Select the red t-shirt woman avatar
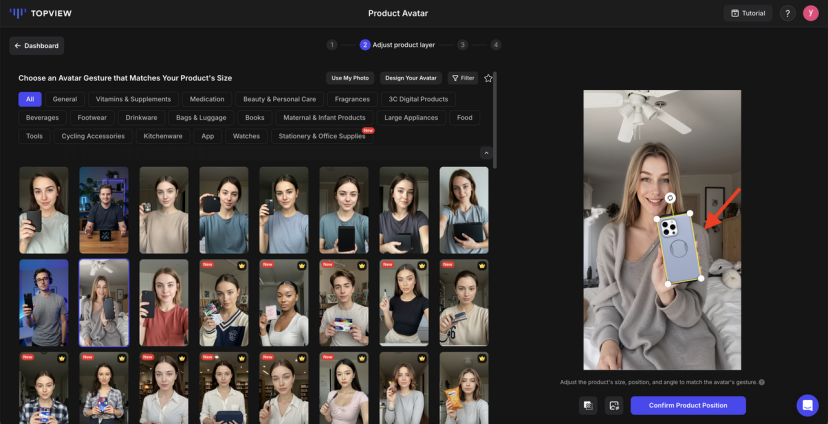 [x=164, y=303]
